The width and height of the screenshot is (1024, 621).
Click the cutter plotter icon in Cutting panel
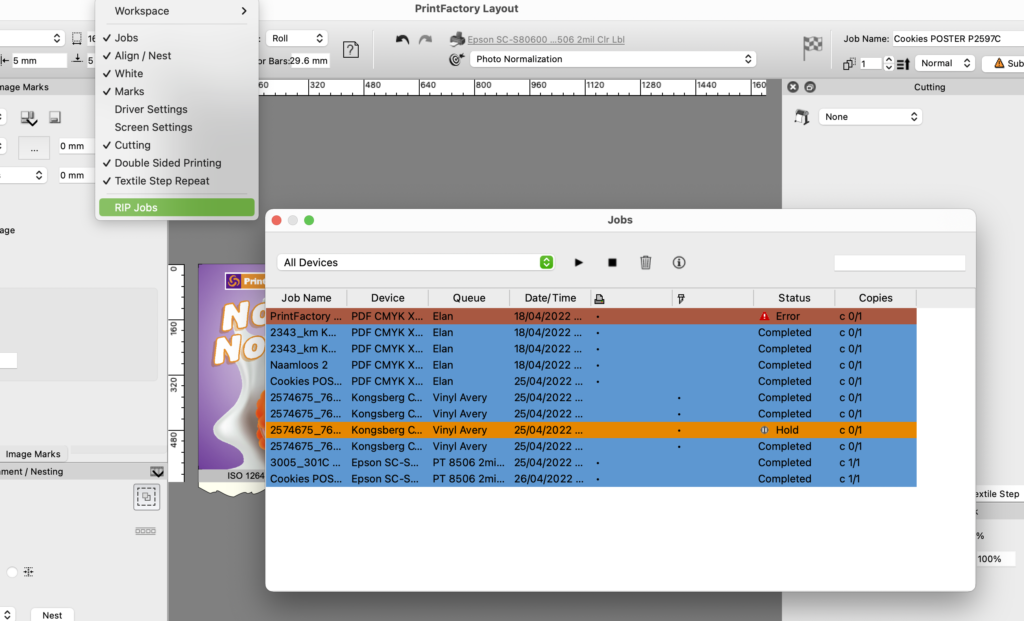[802, 117]
